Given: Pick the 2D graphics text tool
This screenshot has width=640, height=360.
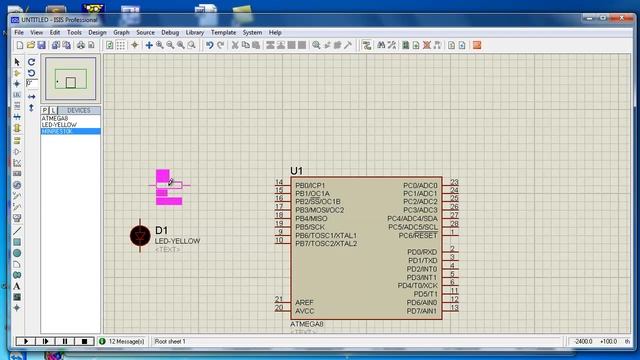Looking at the screenshot, I should (17, 286).
